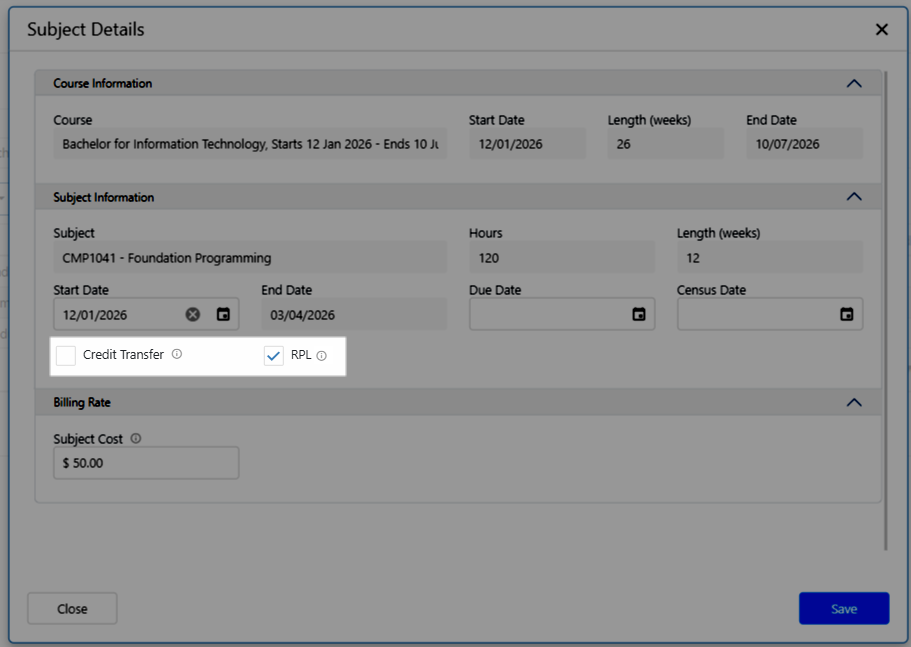Image resolution: width=911 pixels, height=647 pixels.
Task: Click into the Subject Cost field
Action: pos(145,463)
